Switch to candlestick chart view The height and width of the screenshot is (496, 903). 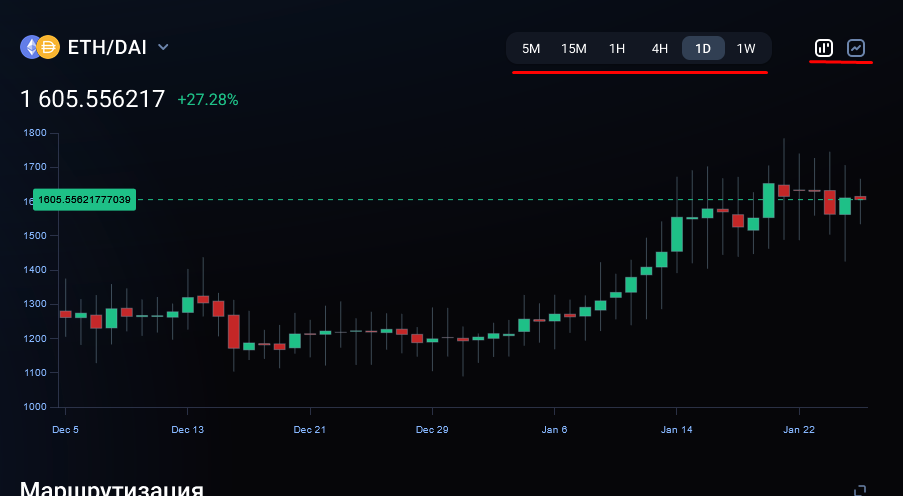(824, 48)
